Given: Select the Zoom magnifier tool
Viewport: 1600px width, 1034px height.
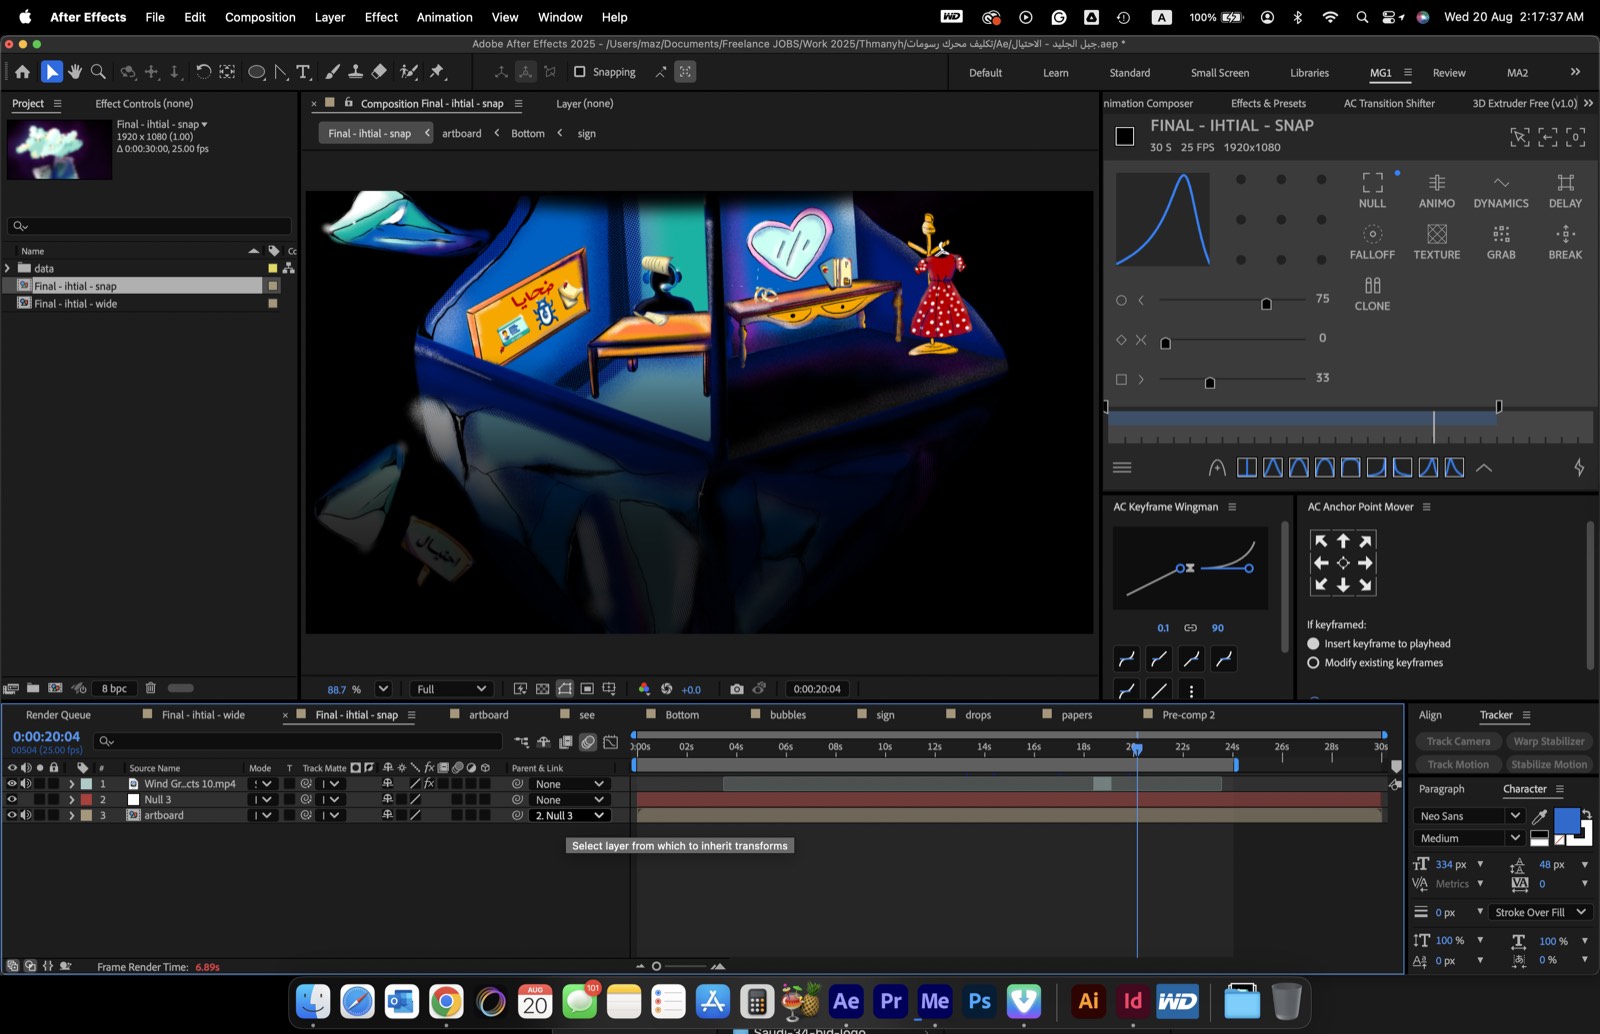Looking at the screenshot, I should tap(98, 72).
